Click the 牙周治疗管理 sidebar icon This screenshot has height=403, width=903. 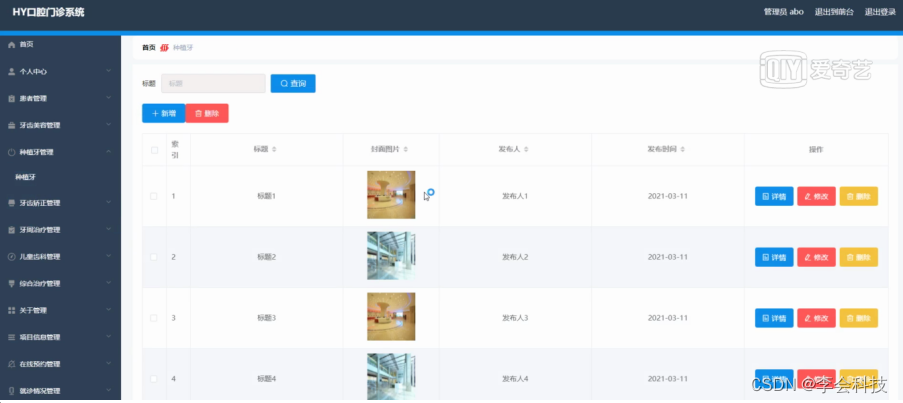[x=12, y=230]
